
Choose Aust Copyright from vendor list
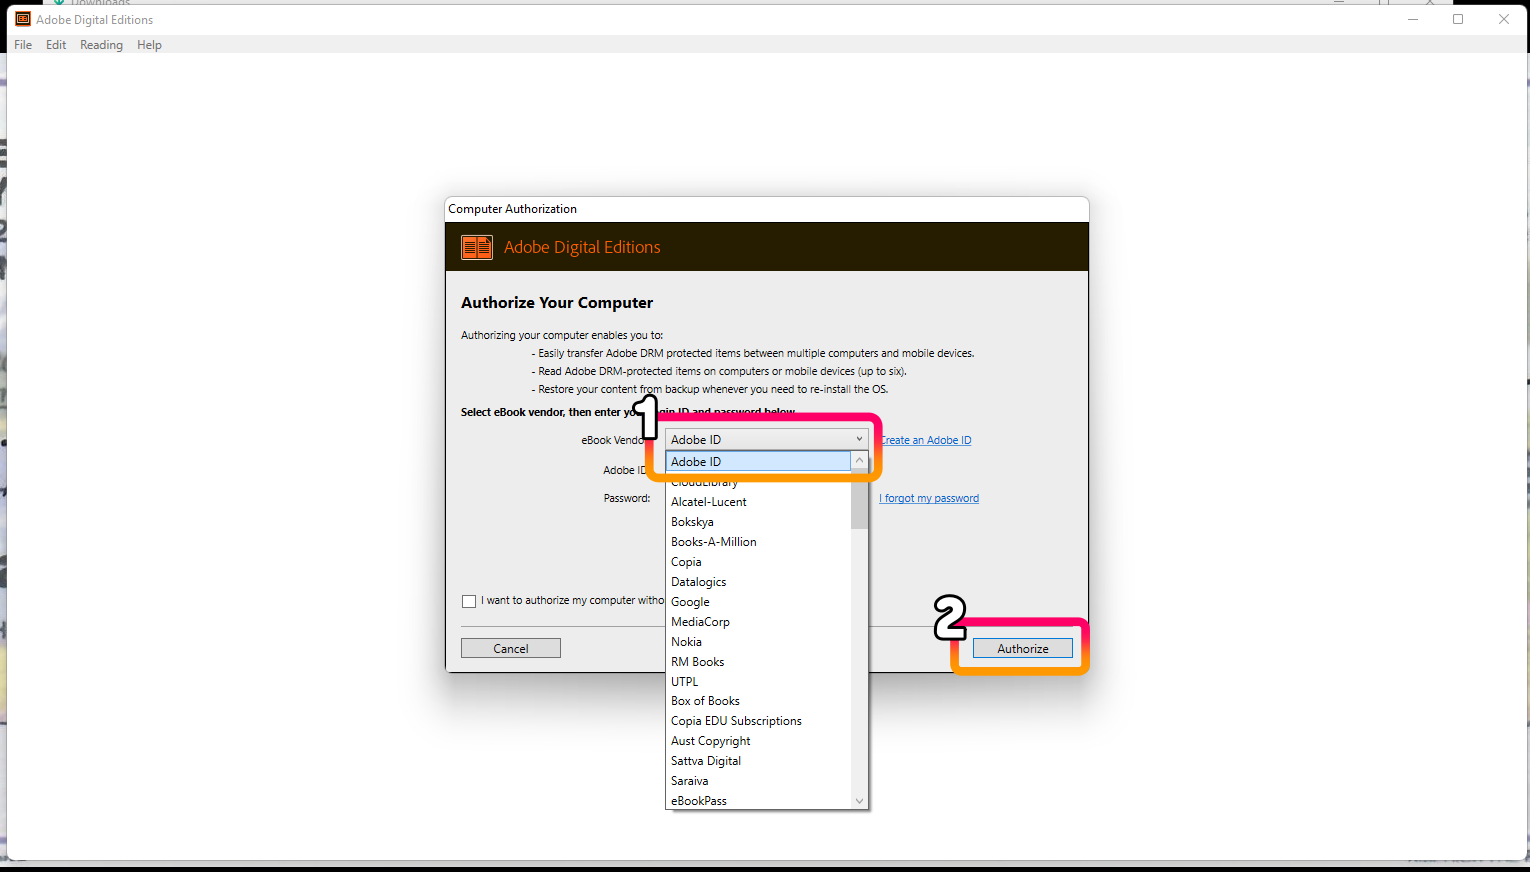(758, 741)
